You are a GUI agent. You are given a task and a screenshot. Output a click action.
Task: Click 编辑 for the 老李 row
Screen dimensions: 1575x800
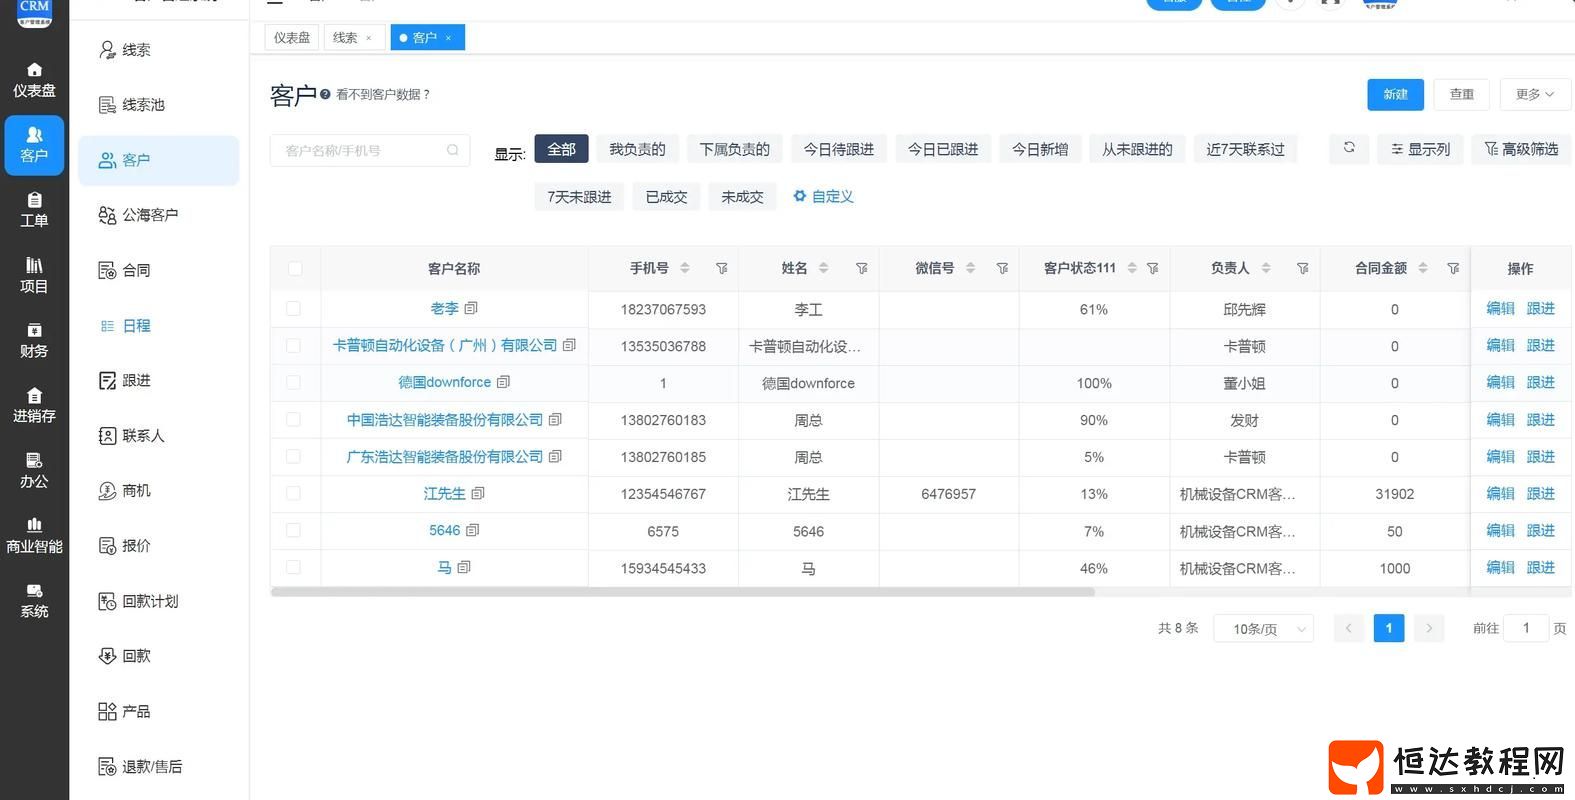[1500, 308]
